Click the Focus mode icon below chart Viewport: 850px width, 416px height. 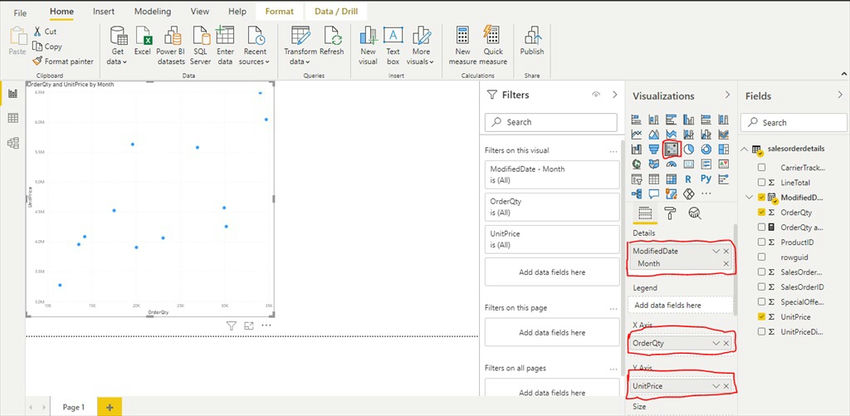pyautogui.click(x=249, y=326)
